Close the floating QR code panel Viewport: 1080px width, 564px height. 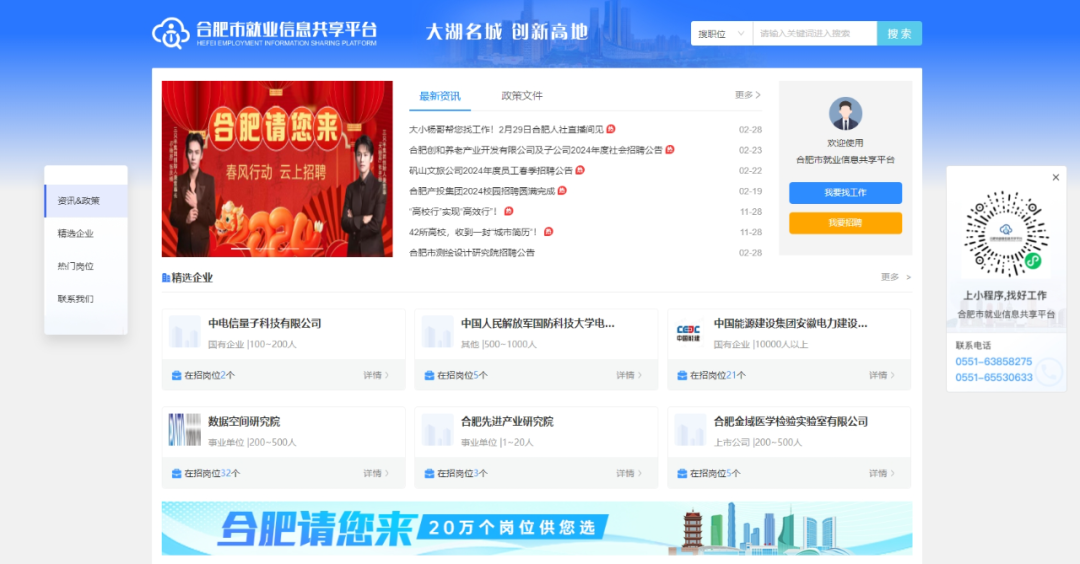1056,178
